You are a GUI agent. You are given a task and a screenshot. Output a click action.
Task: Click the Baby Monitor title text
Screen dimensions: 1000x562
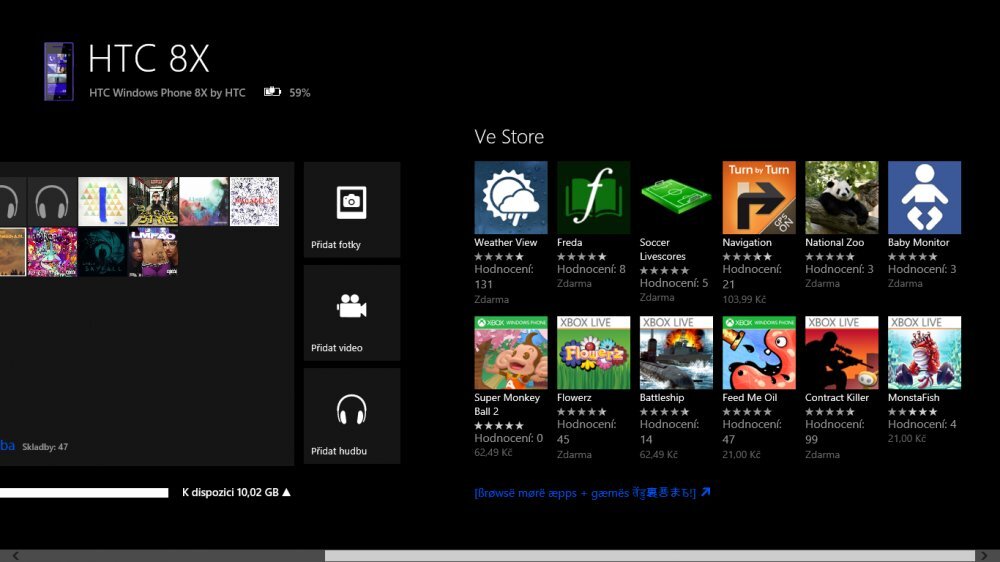918,242
